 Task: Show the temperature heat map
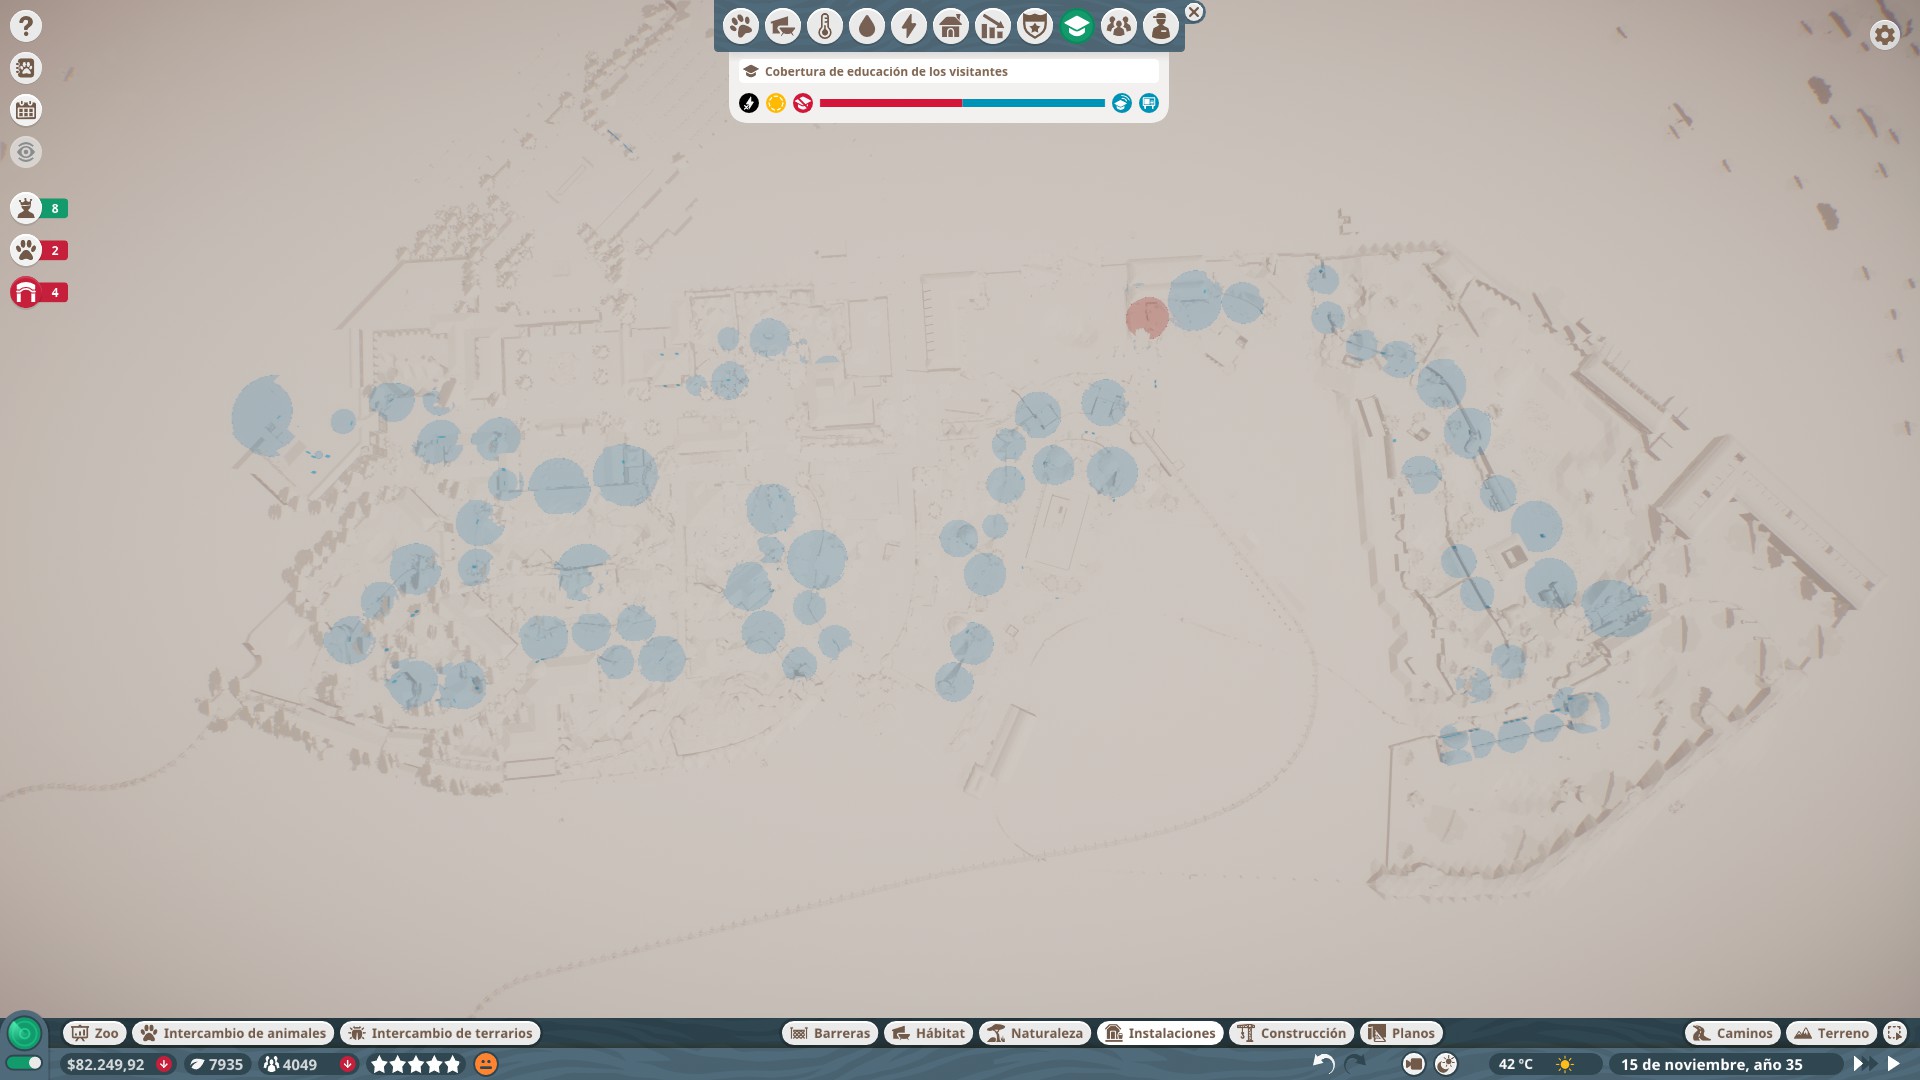tap(825, 26)
